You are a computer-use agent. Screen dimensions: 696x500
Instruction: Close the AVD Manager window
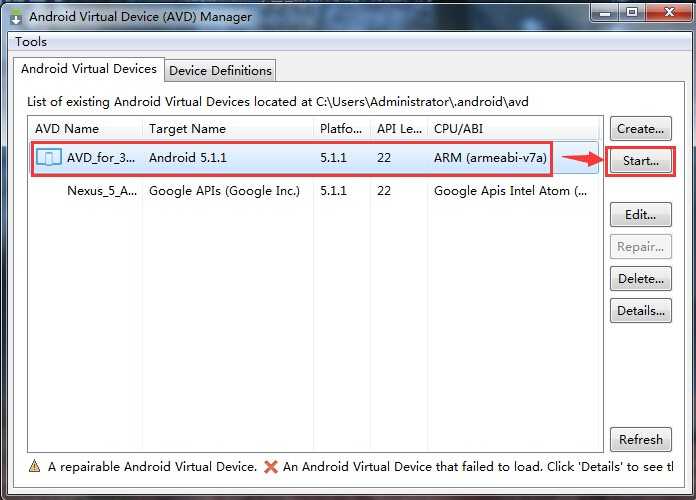click(x=669, y=12)
